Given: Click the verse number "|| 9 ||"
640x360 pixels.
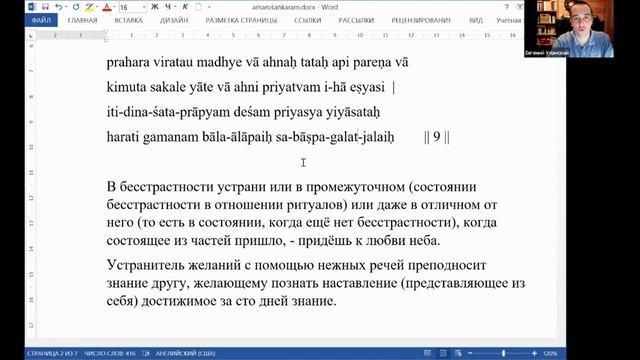Looking at the screenshot, I should (437, 137).
